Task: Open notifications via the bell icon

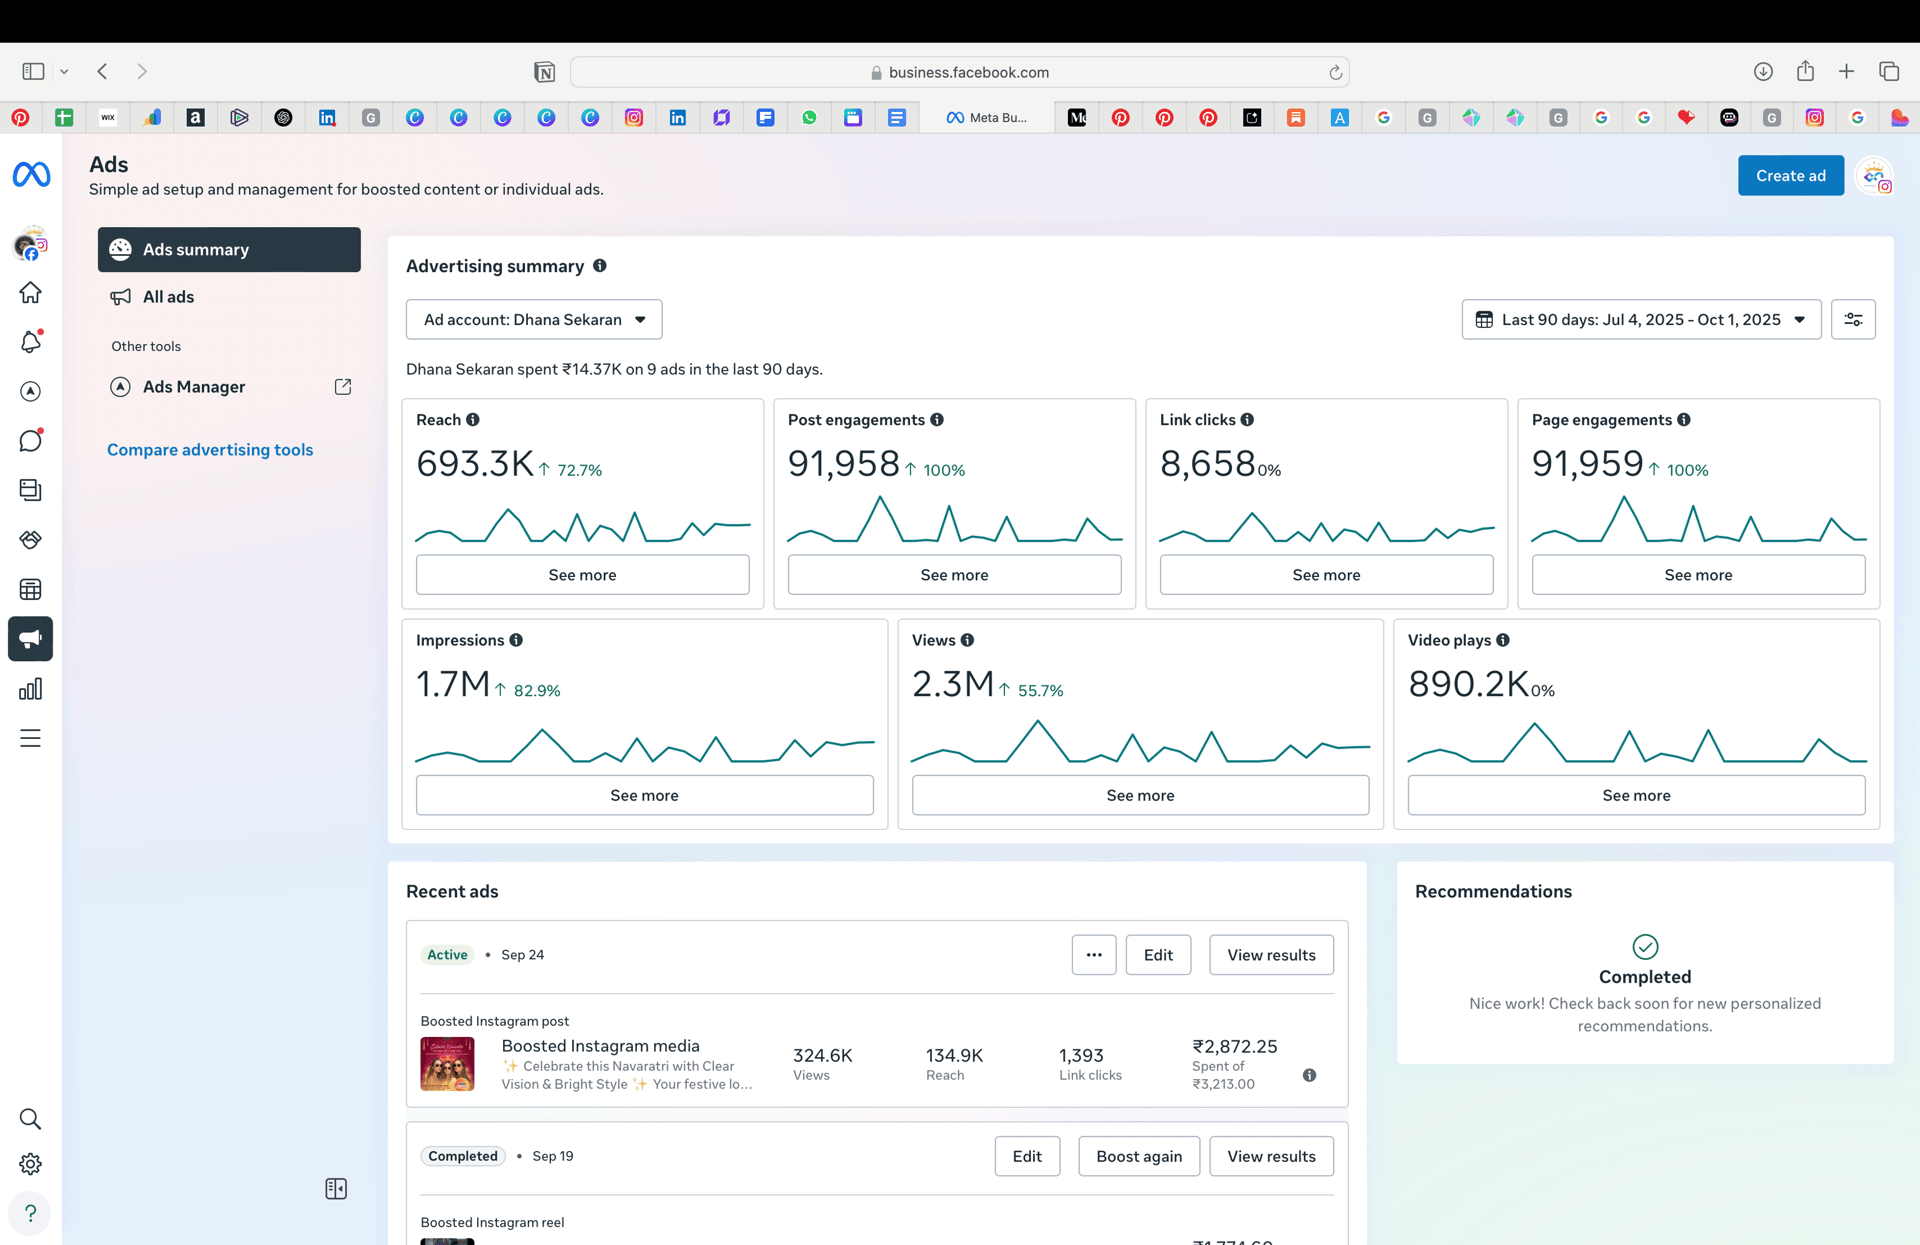Action: click(x=31, y=341)
